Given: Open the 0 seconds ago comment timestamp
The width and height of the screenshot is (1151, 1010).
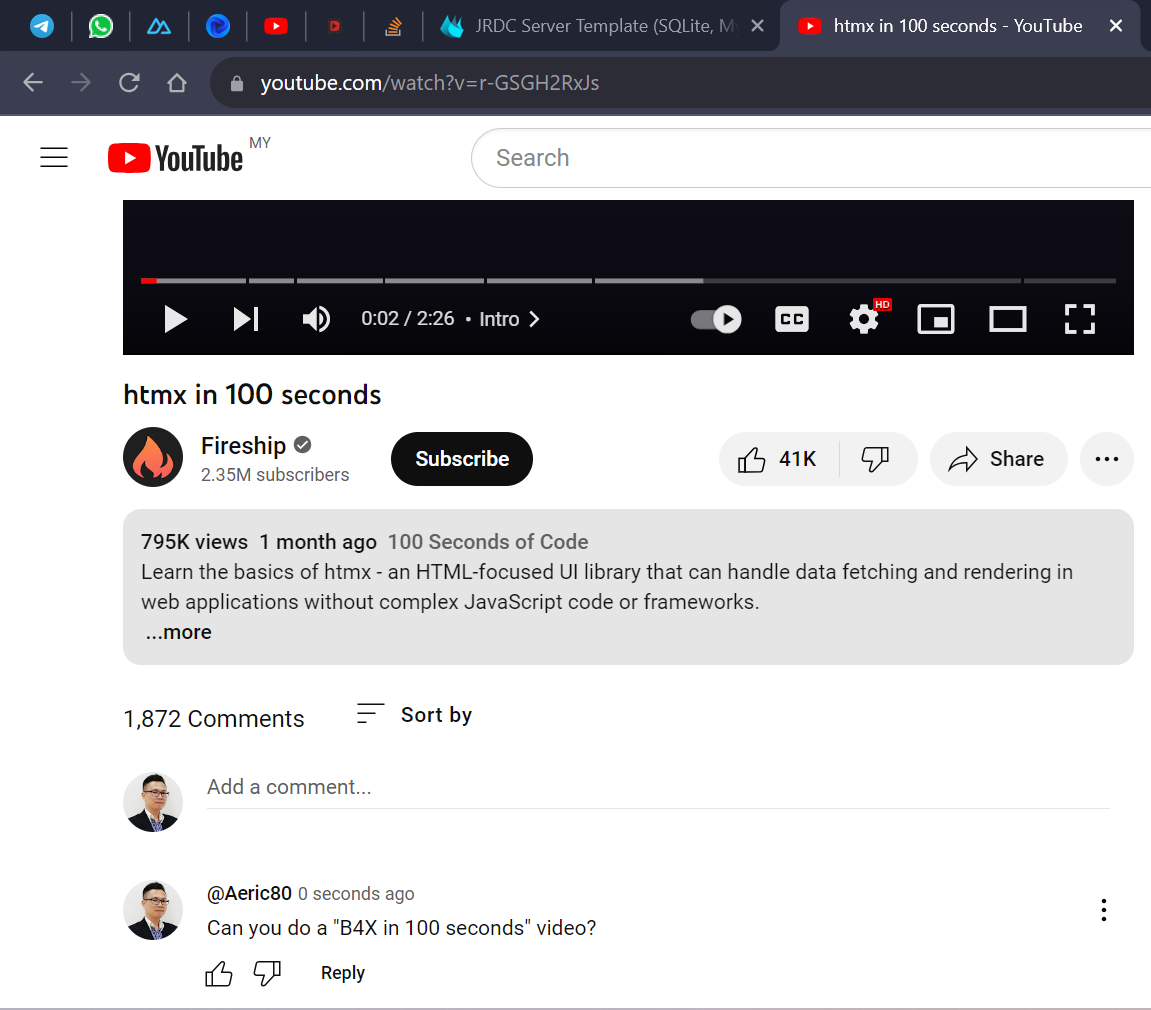Looking at the screenshot, I should tap(356, 894).
